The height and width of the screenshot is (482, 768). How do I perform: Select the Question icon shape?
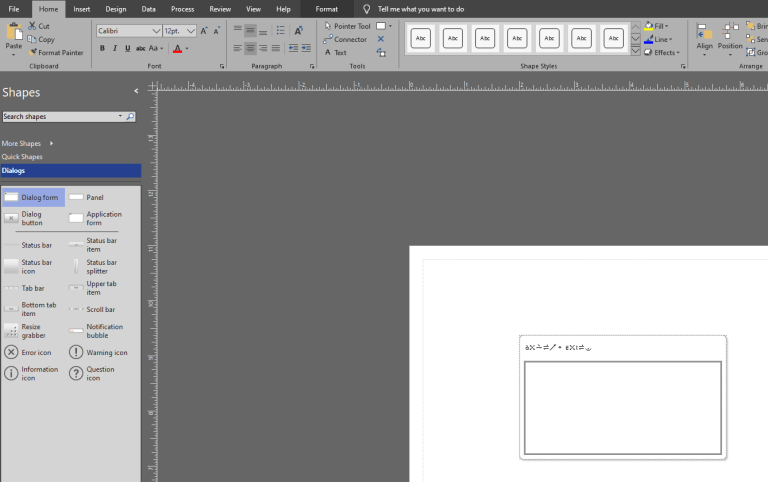click(93, 373)
